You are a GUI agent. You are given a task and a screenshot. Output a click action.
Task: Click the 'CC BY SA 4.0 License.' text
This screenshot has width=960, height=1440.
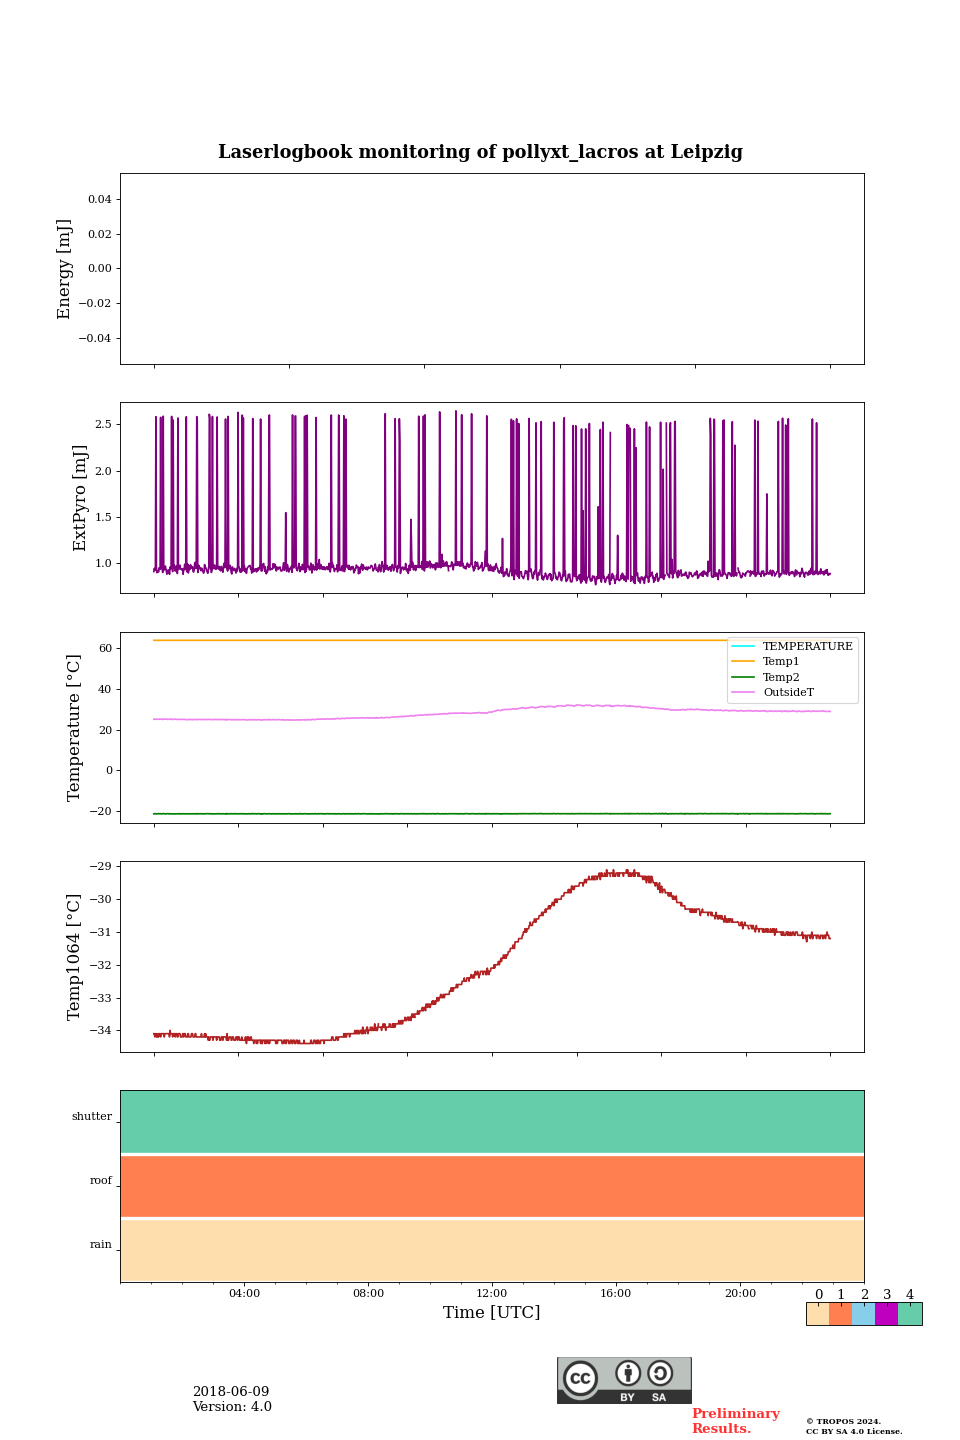coord(854,1431)
